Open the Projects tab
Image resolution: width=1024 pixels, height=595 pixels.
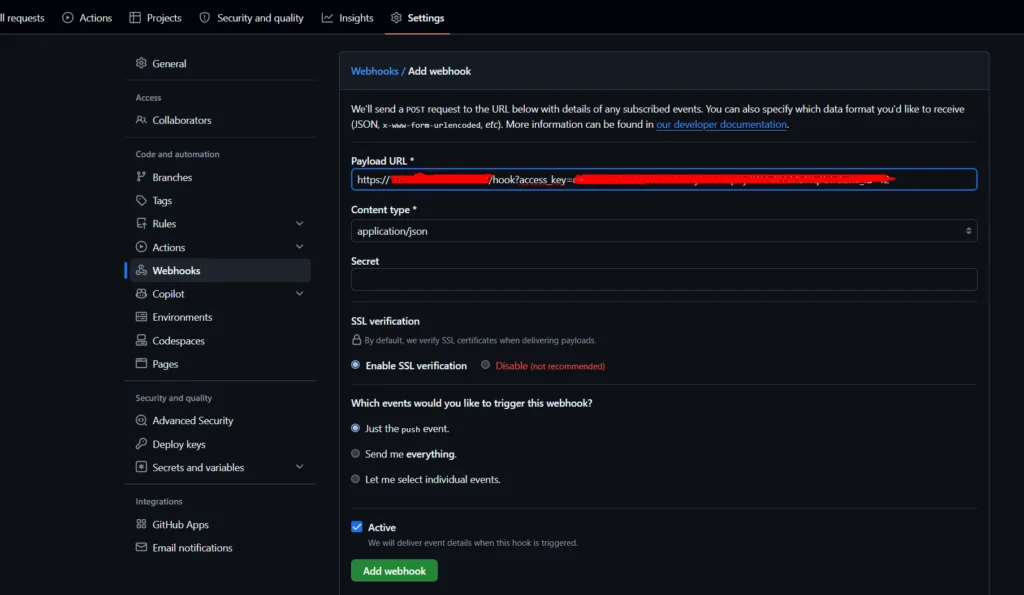[155, 18]
